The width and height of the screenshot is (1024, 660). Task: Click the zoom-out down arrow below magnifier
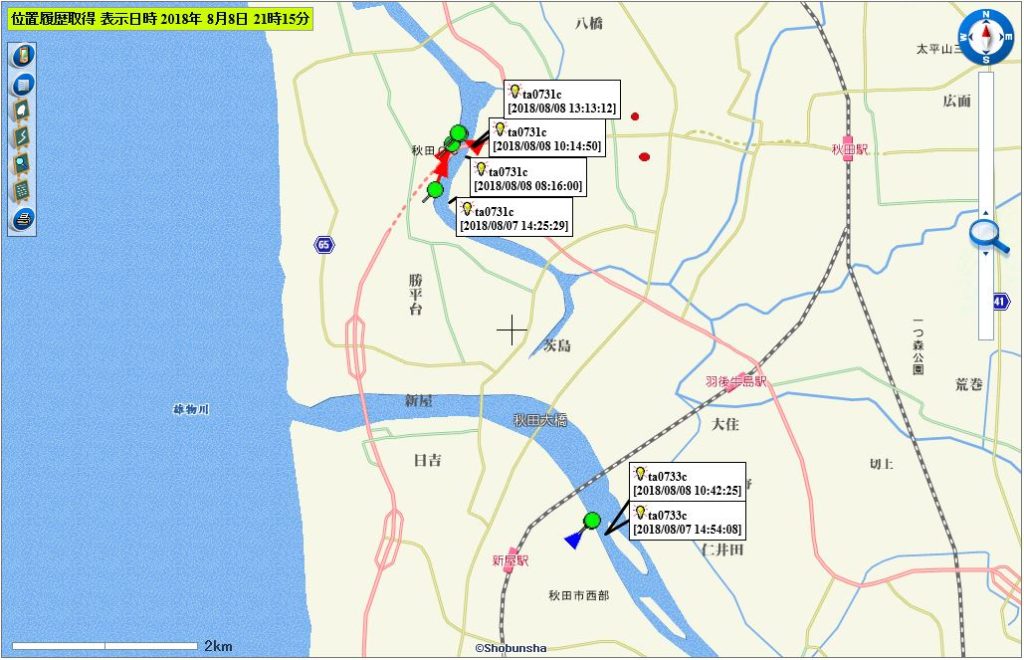pos(985,253)
